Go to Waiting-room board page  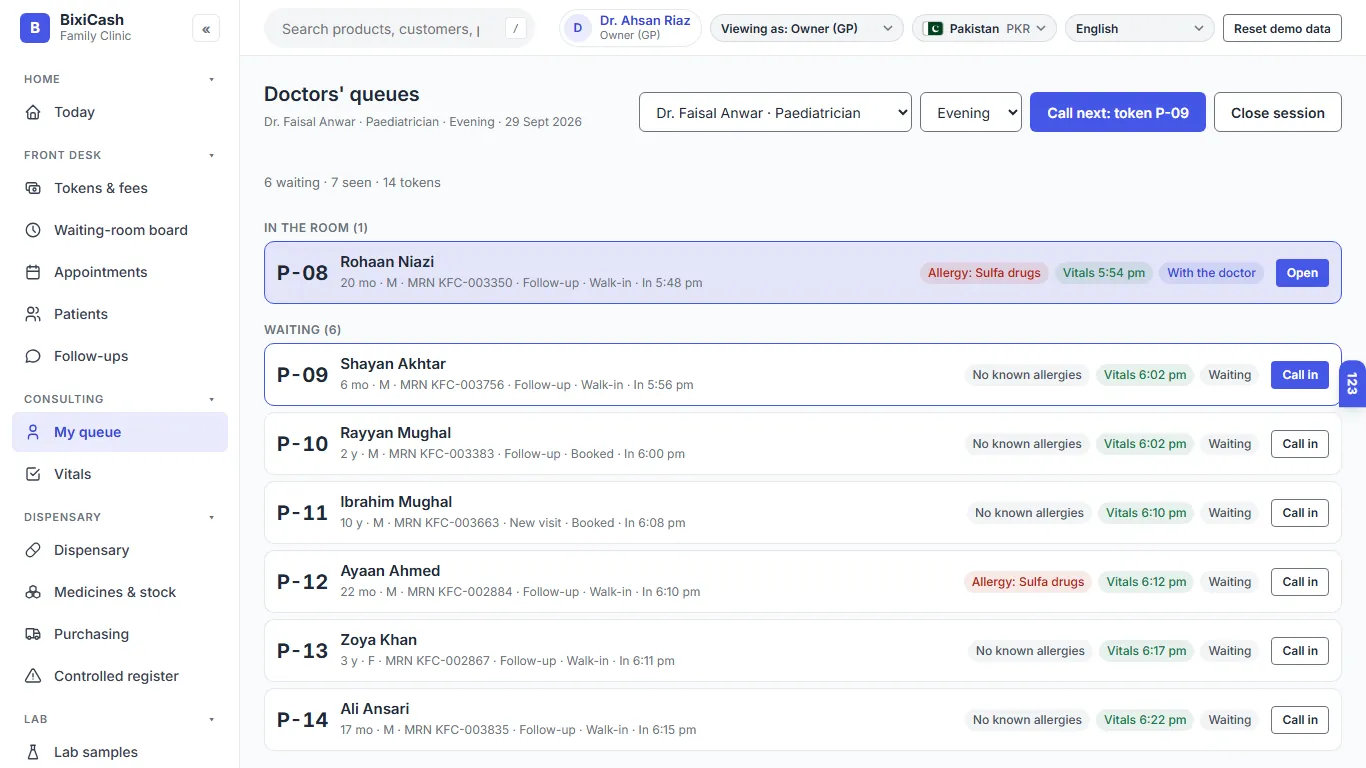coord(120,230)
